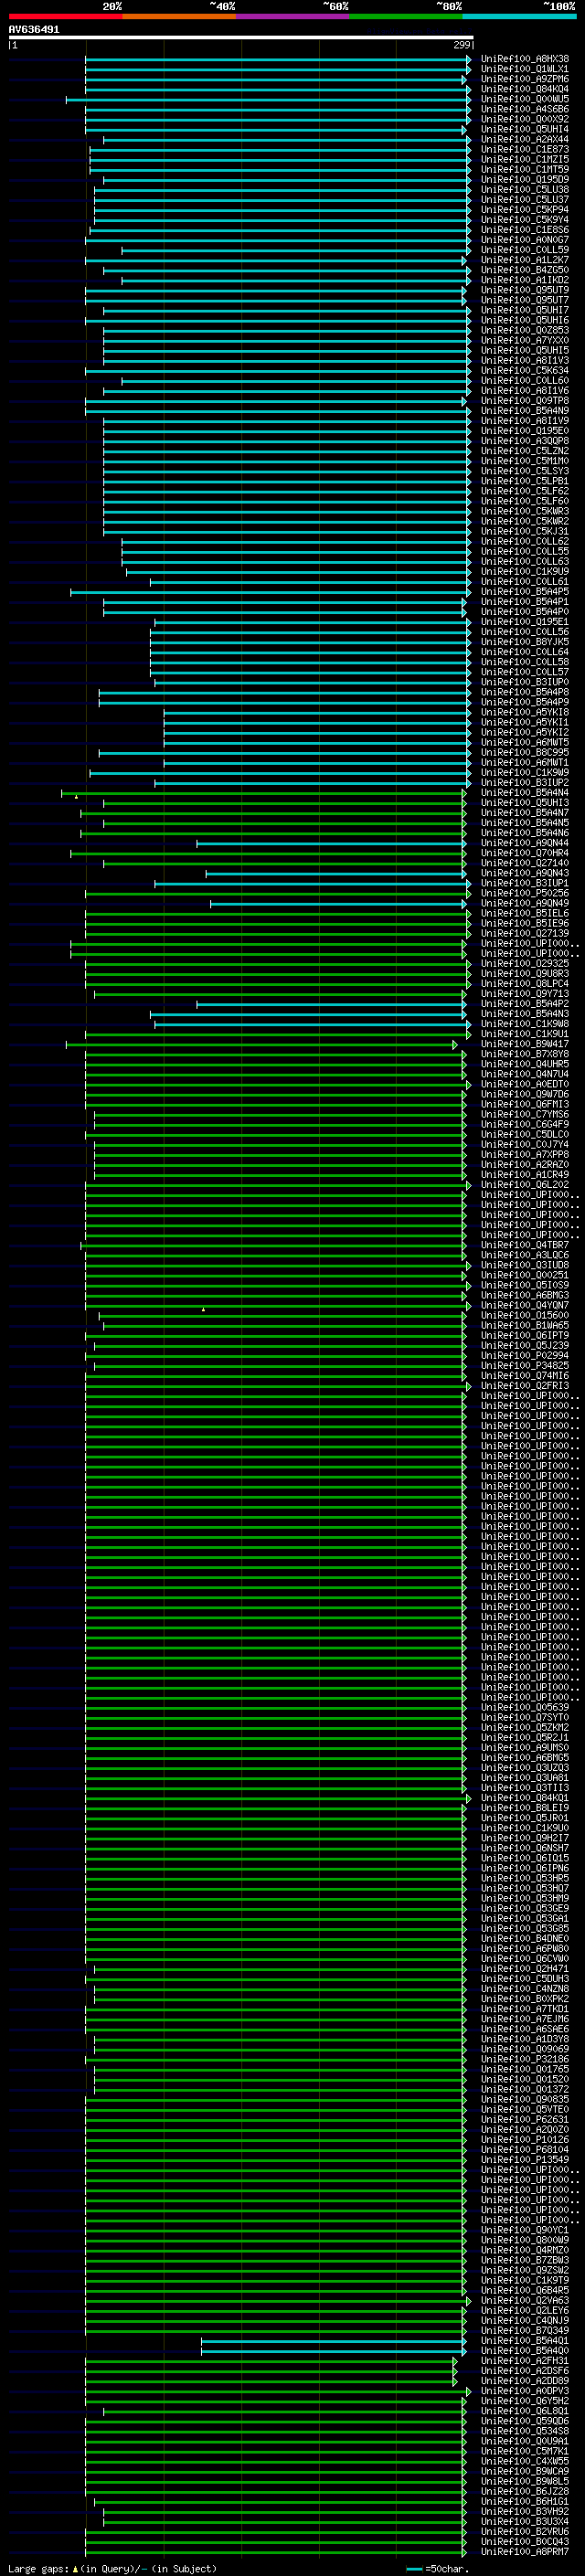Select hit label UniRef100_A5YKI8
The height and width of the screenshot is (2576, 585).
coord(524,712)
